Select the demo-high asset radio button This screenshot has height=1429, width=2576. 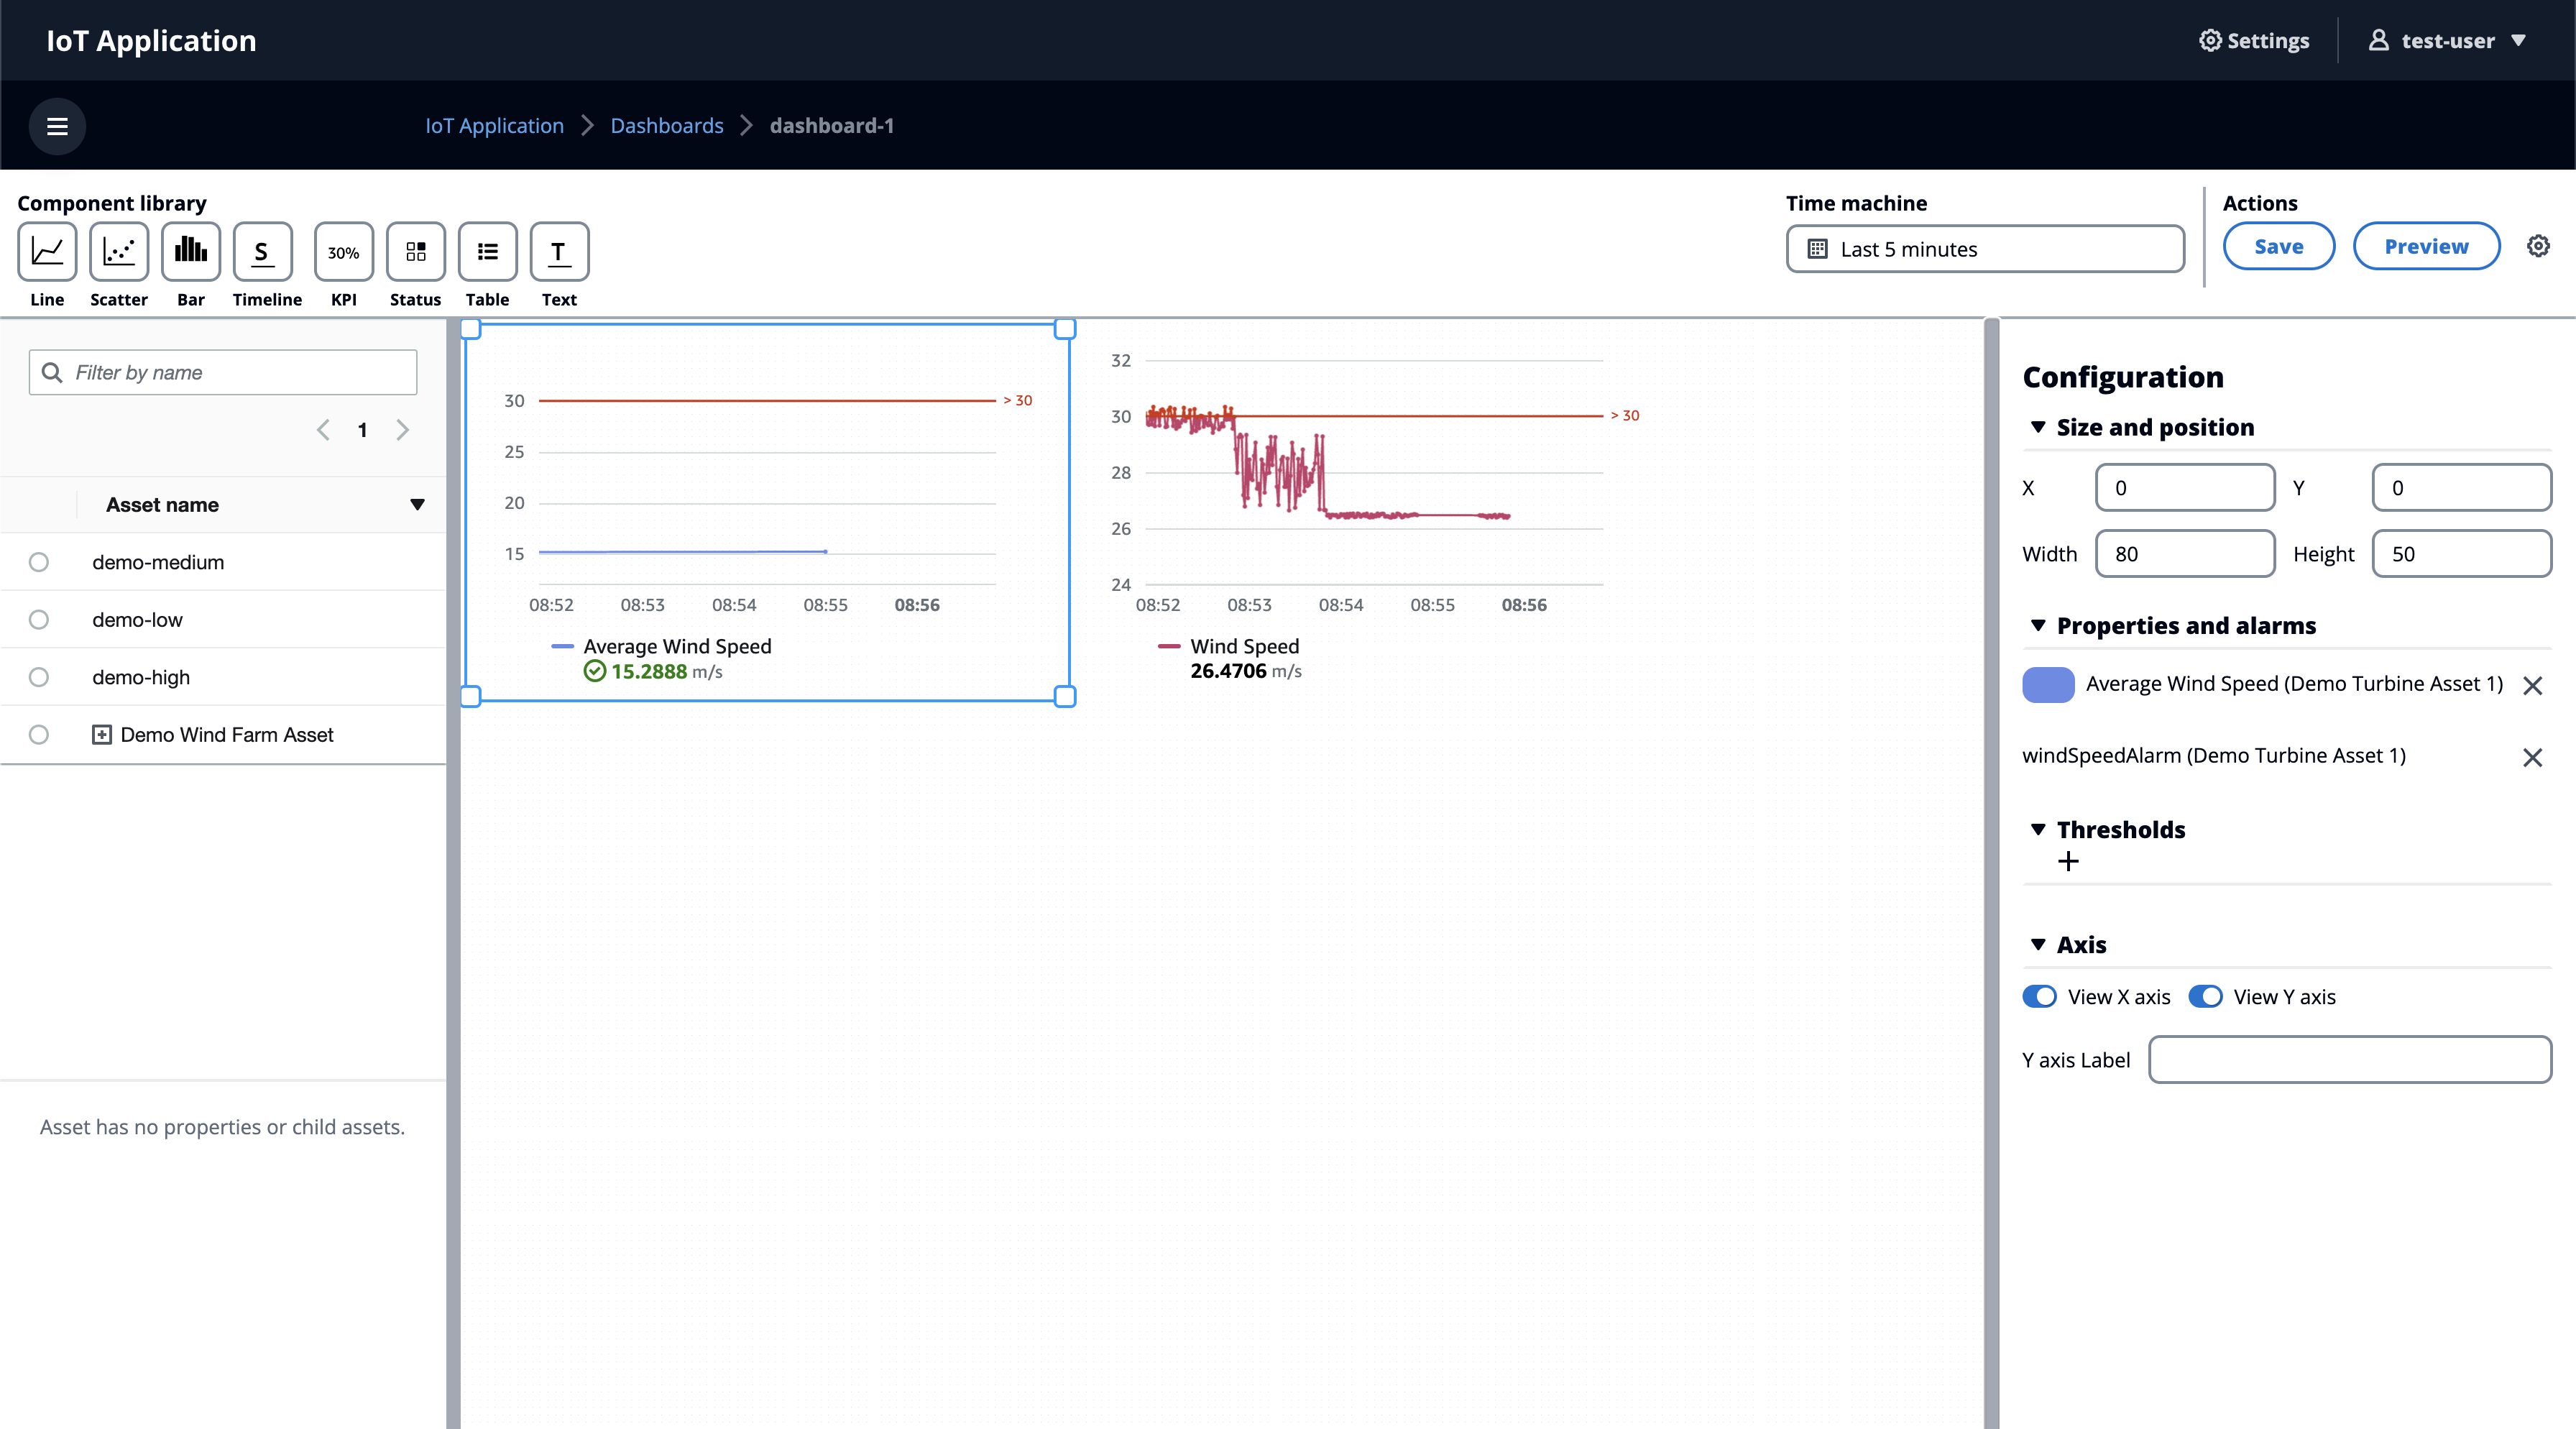[x=39, y=677]
